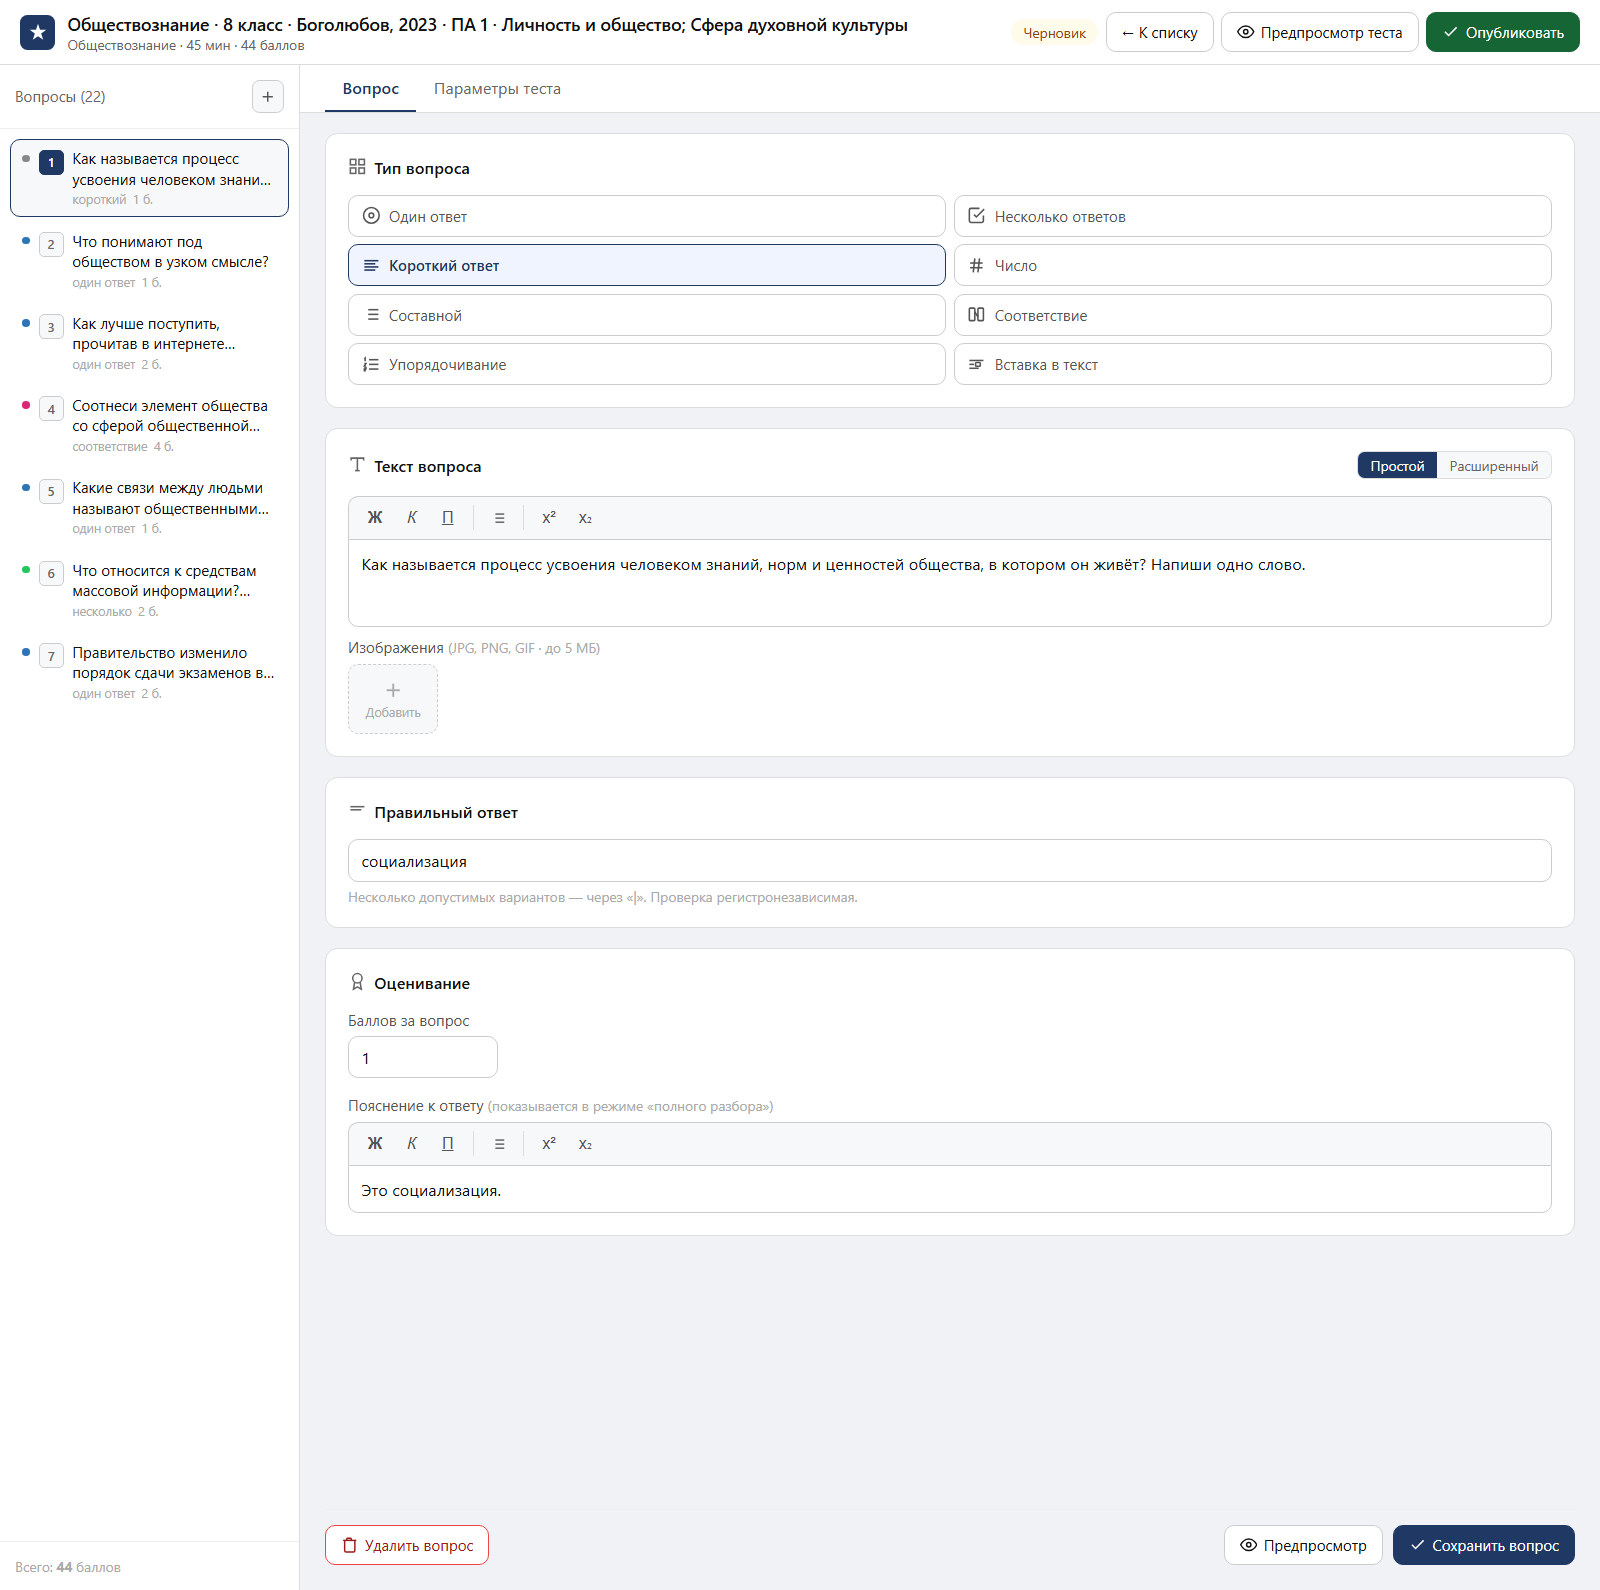Open the Вопрос tab
This screenshot has width=1600, height=1590.
[371, 89]
